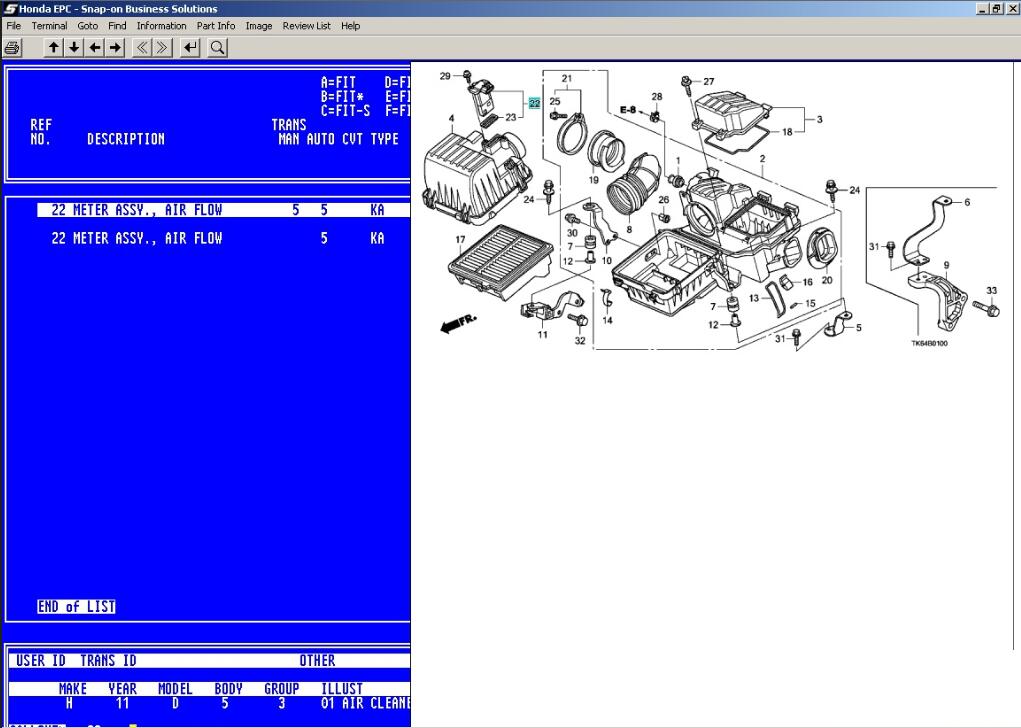This screenshot has width=1021, height=728.
Task: Click callout 14 in the parts diagram
Action: [x=608, y=320]
